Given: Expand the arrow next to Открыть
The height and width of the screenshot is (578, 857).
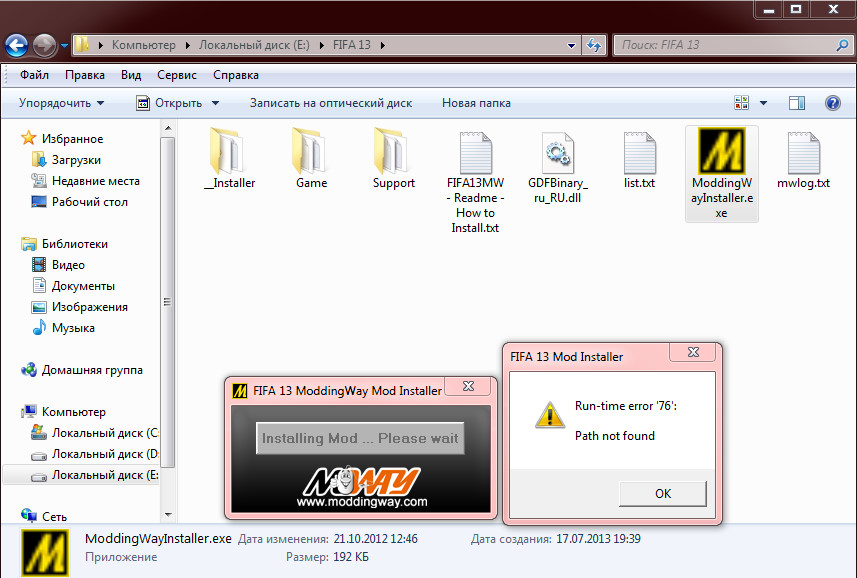Looking at the screenshot, I should click(215, 103).
